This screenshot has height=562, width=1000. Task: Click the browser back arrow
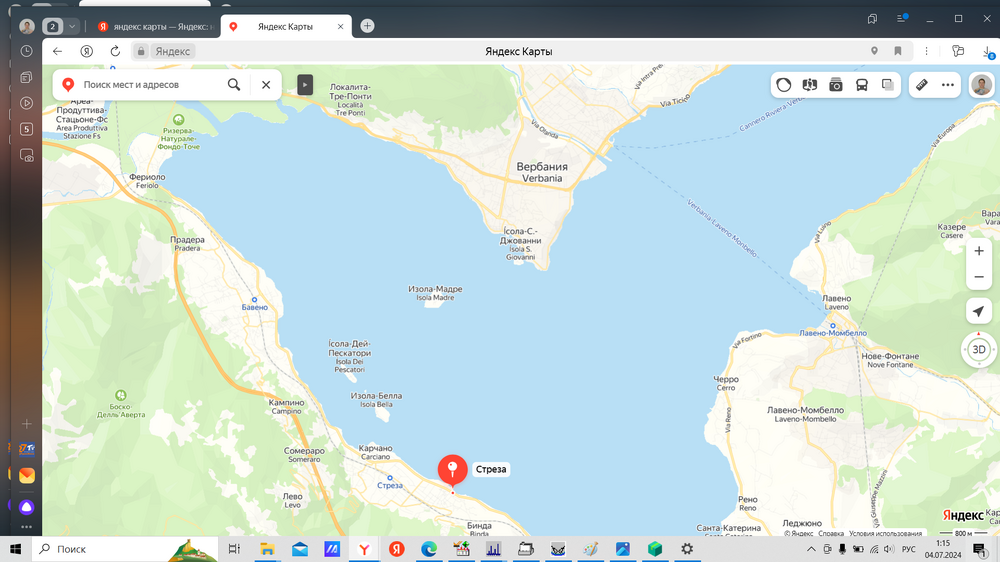point(57,51)
